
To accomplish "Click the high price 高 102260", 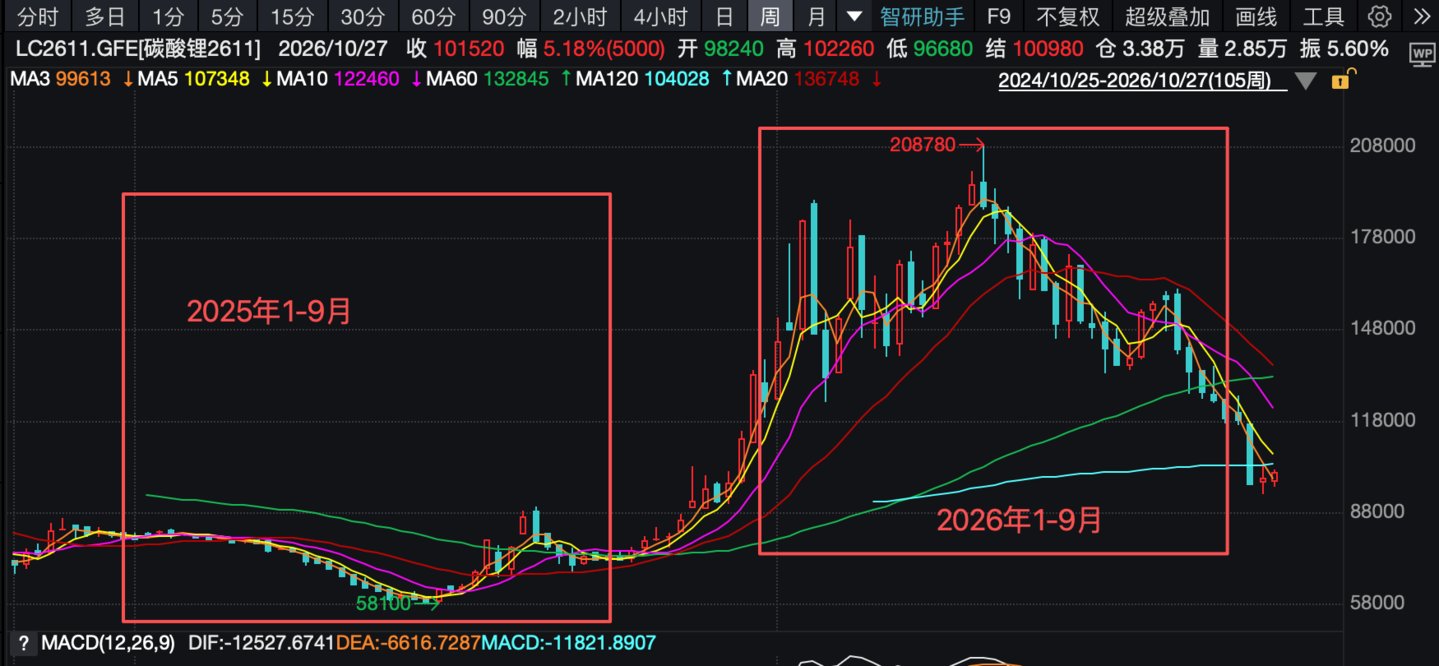I will coord(825,49).
